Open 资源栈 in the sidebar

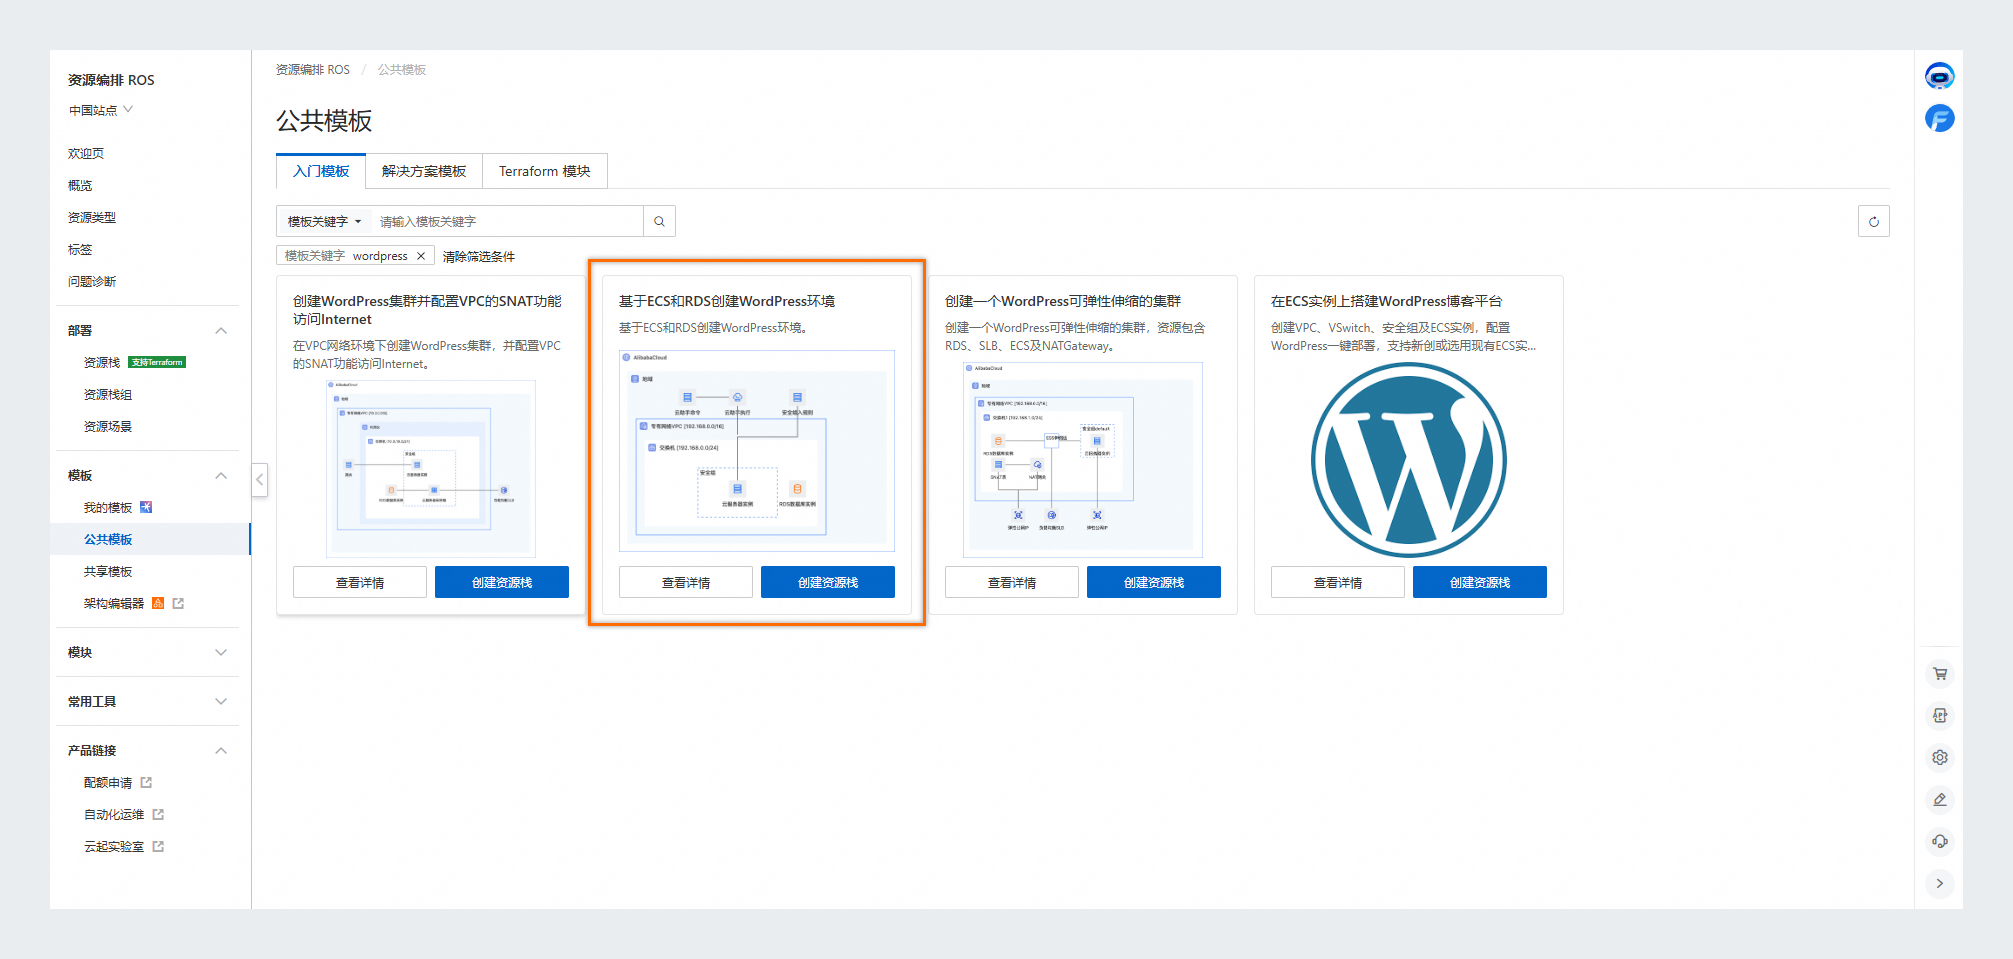102,362
